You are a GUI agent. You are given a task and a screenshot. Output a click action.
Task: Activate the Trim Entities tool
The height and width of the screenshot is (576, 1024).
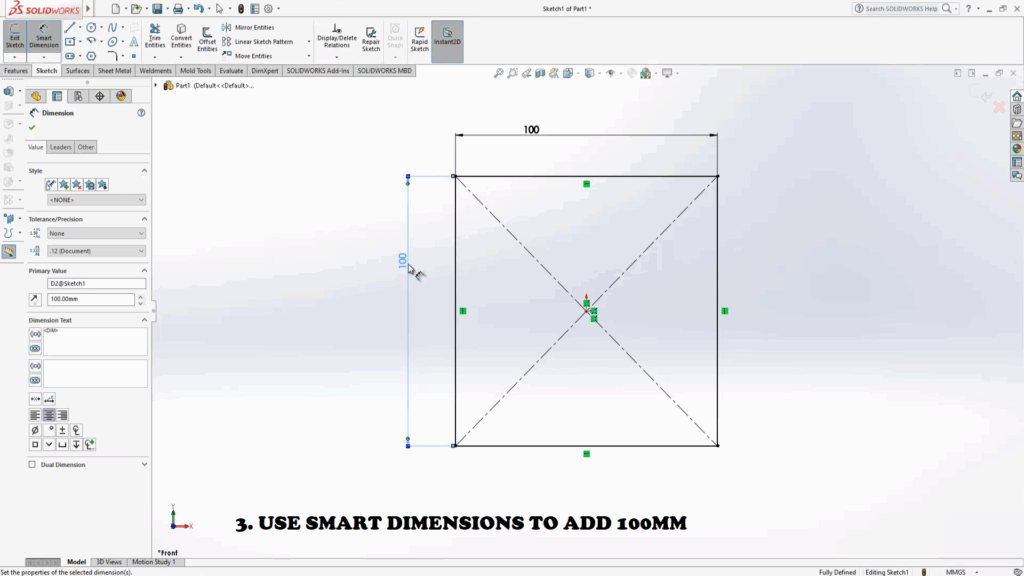(x=155, y=37)
